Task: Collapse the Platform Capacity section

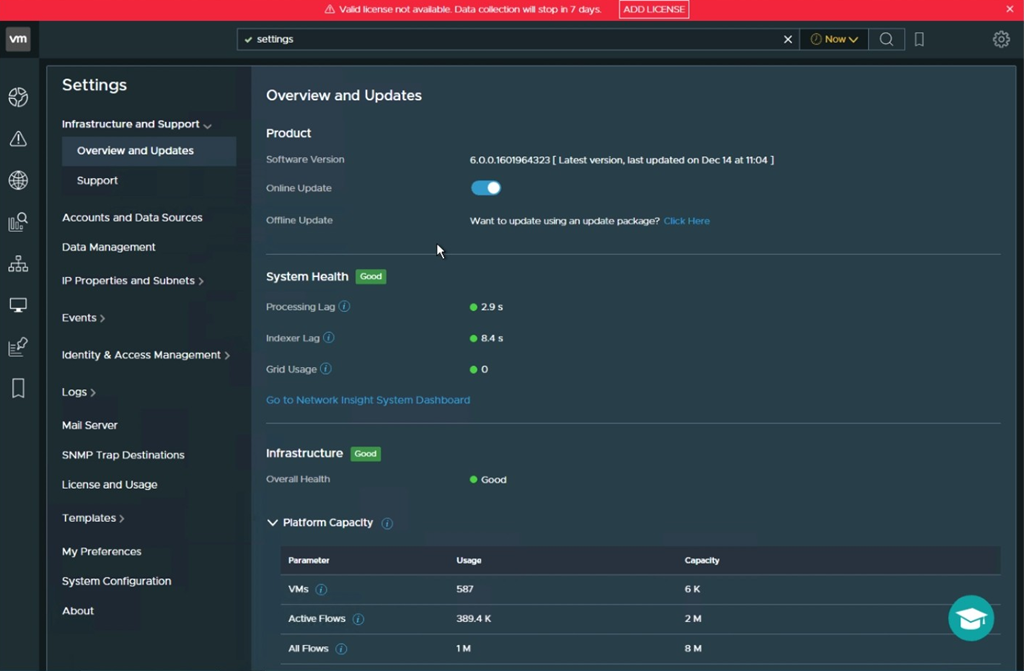Action: [272, 523]
